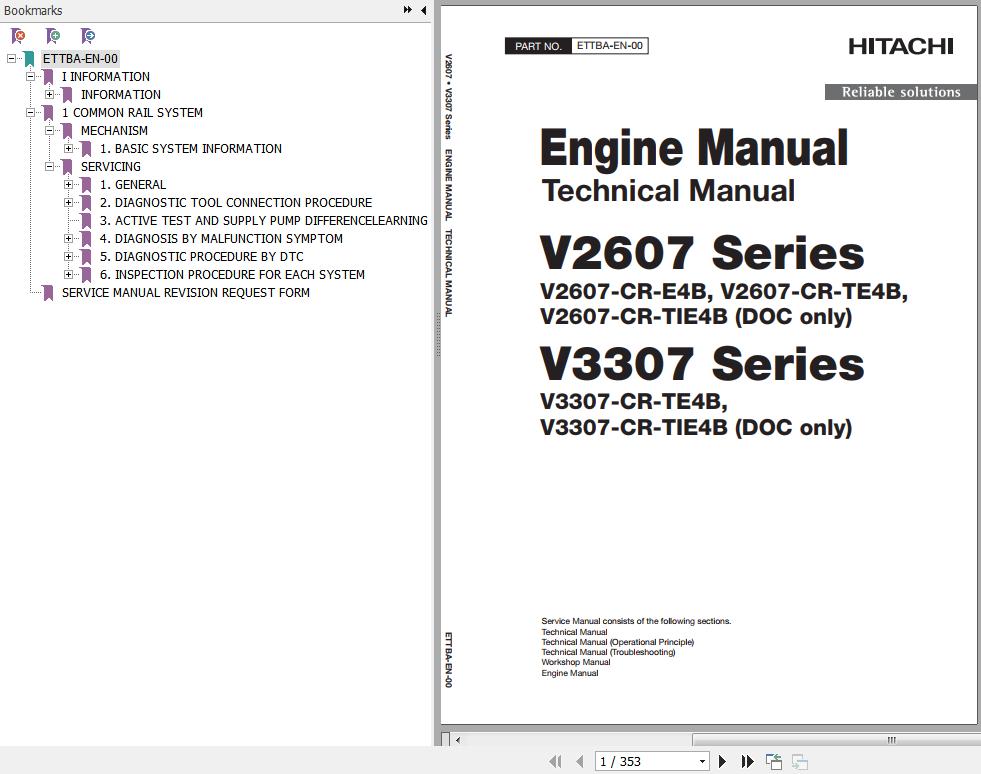Open the 1 COMMON RAIL SYSTEM bookmark
Image resolution: width=981 pixels, height=774 pixels.
tap(132, 113)
